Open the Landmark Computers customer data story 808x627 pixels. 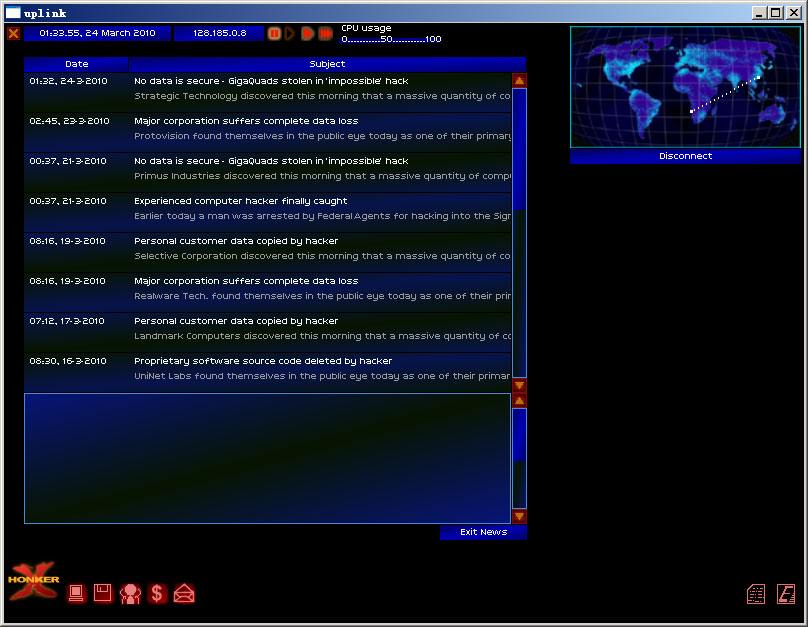pos(267,333)
